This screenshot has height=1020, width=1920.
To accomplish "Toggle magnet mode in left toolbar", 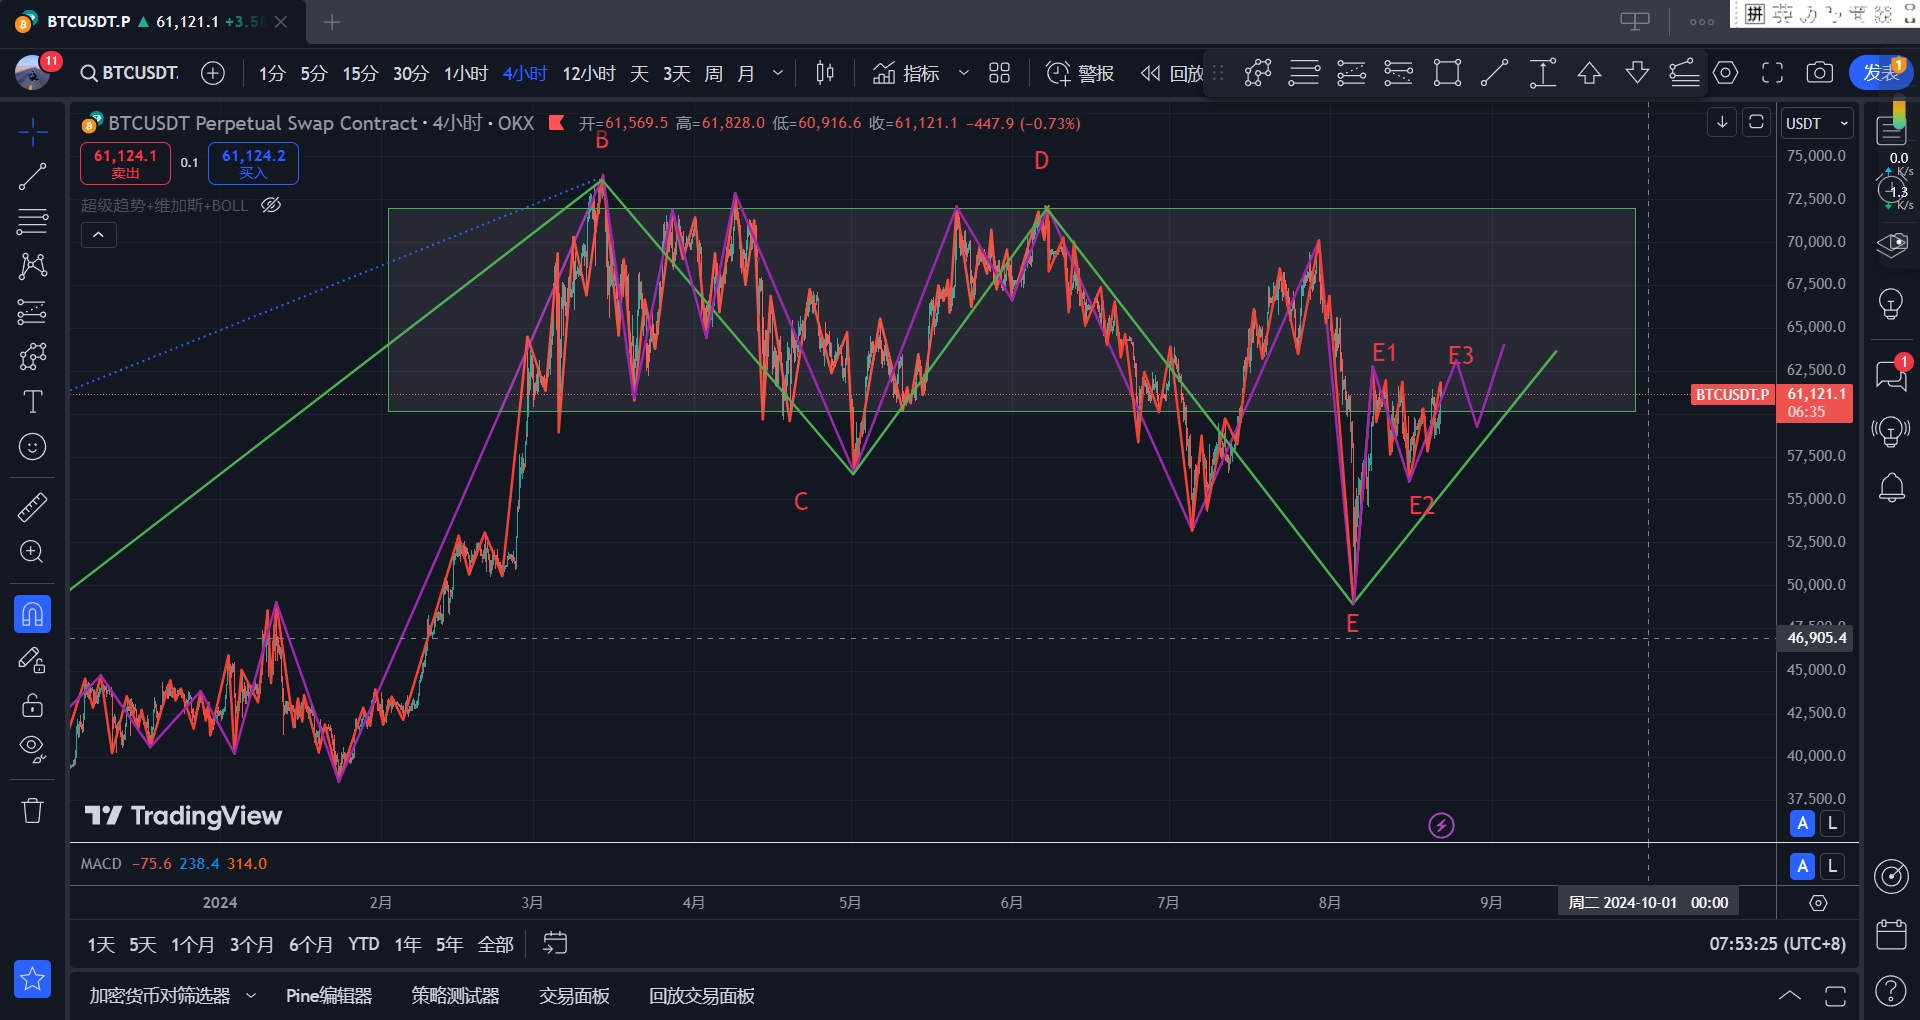I will (x=32, y=614).
